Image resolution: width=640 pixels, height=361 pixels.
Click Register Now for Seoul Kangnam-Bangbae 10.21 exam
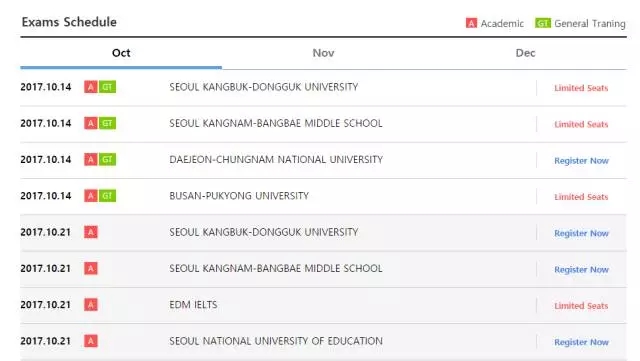pos(581,270)
